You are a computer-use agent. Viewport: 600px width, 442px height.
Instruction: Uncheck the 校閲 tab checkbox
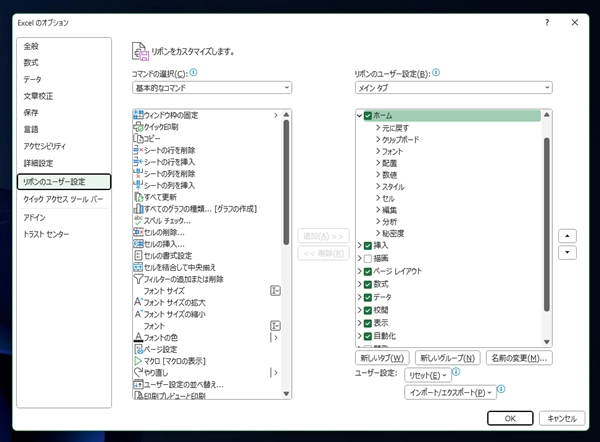[x=368, y=310]
